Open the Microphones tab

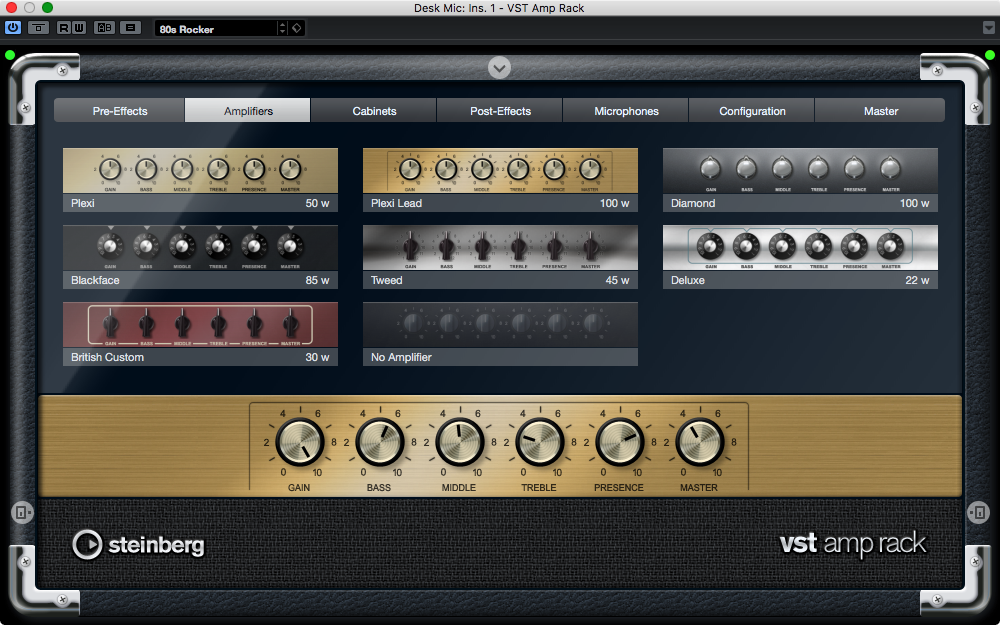click(626, 111)
